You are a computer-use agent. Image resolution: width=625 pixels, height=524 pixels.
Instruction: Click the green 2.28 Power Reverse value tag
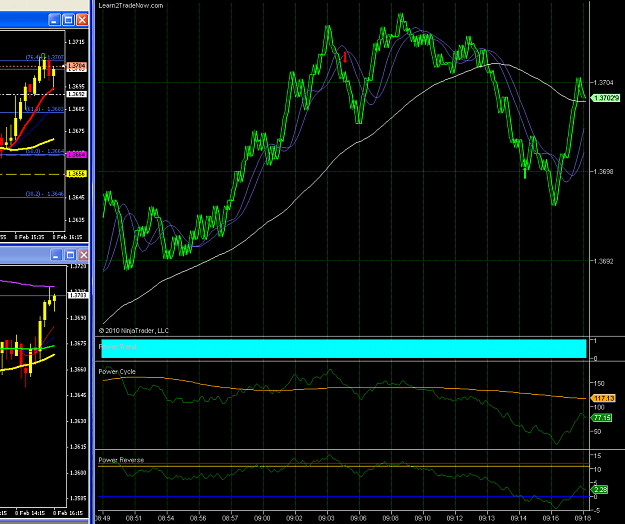point(600,489)
